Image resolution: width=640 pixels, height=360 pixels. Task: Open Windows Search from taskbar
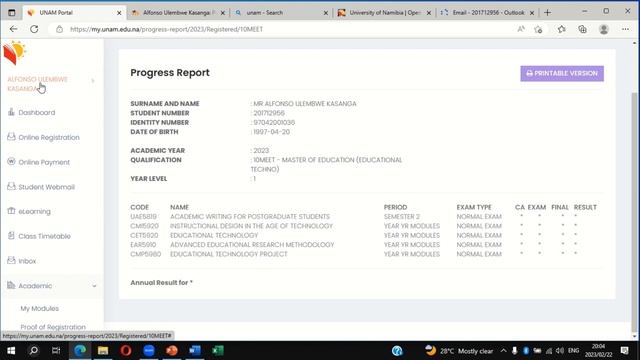(34, 351)
